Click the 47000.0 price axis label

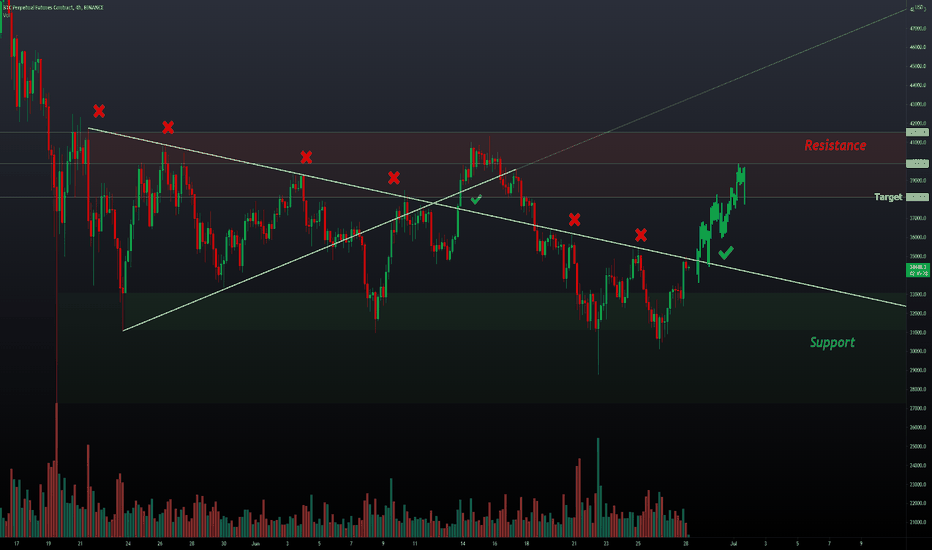coord(918,28)
